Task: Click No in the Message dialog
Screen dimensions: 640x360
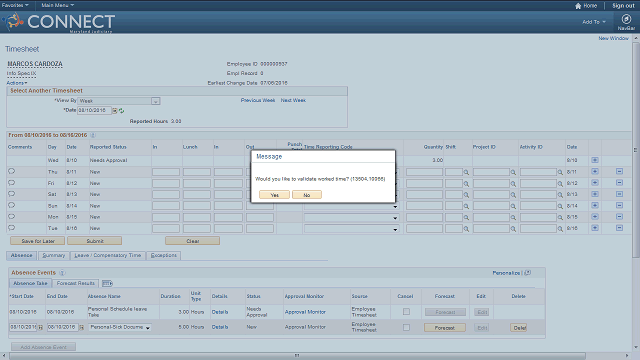Action: click(x=307, y=195)
